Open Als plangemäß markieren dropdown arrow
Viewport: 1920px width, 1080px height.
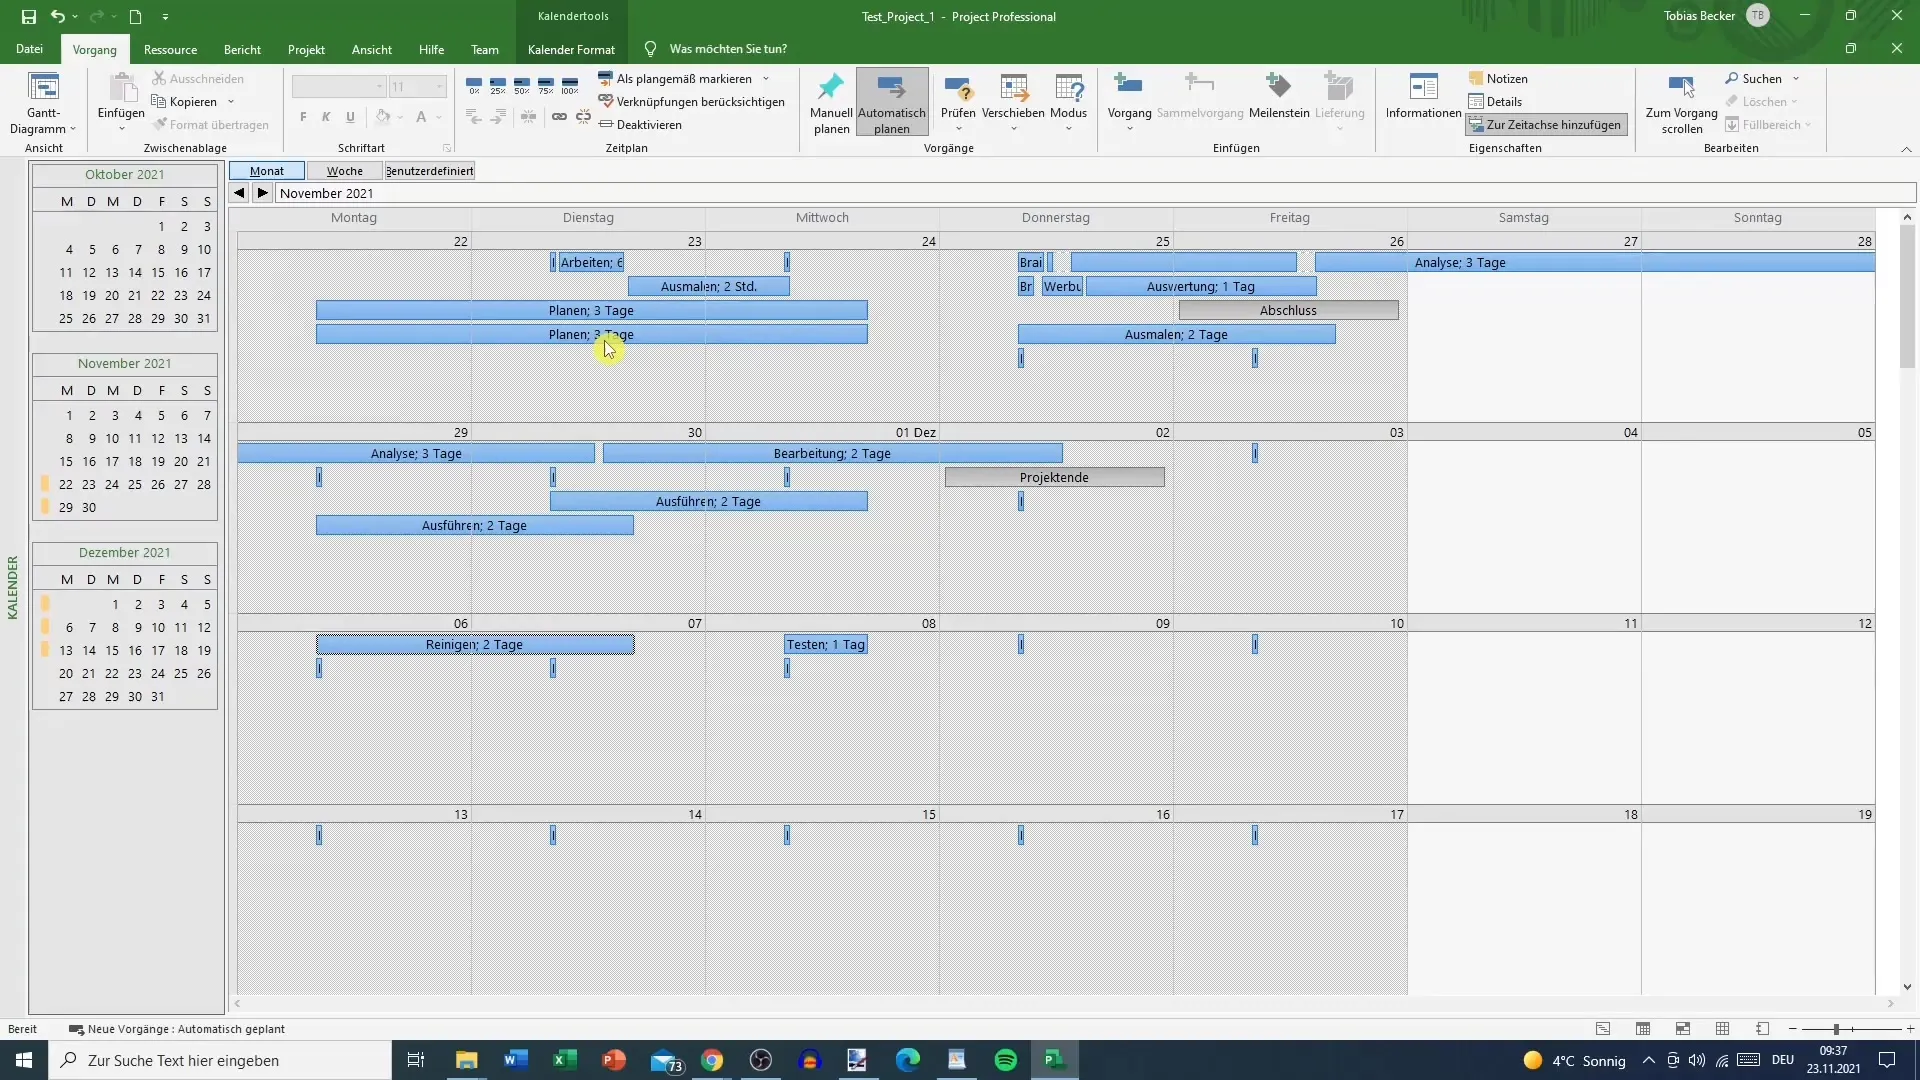tap(767, 79)
